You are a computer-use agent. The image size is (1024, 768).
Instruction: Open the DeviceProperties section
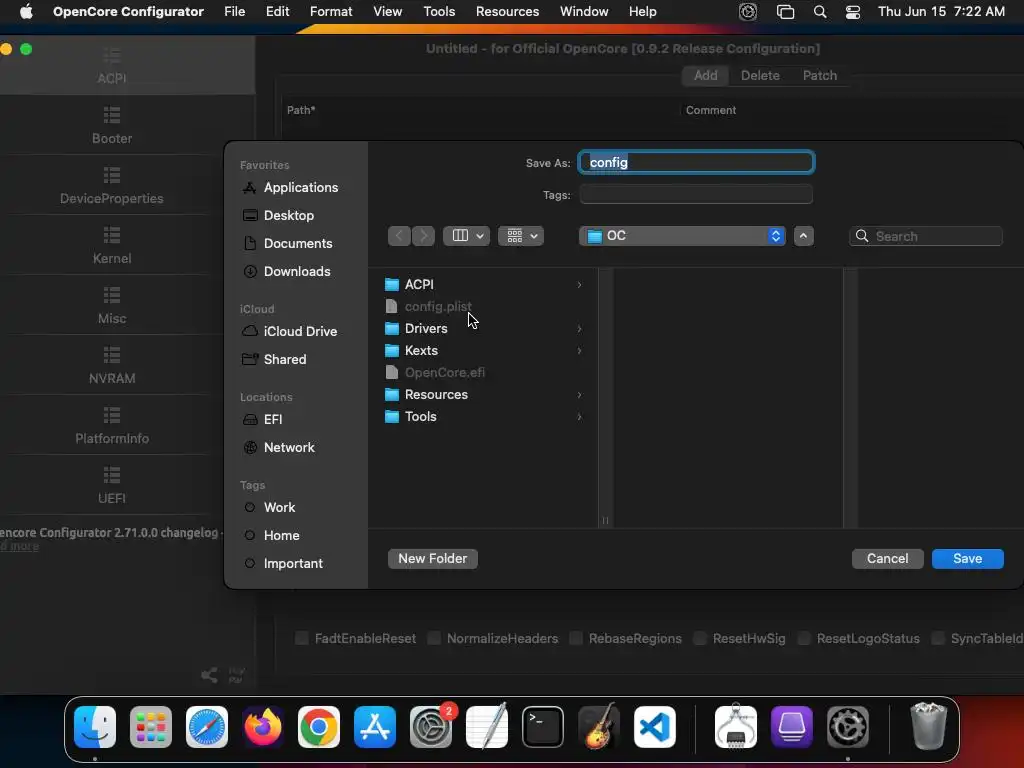(x=112, y=185)
